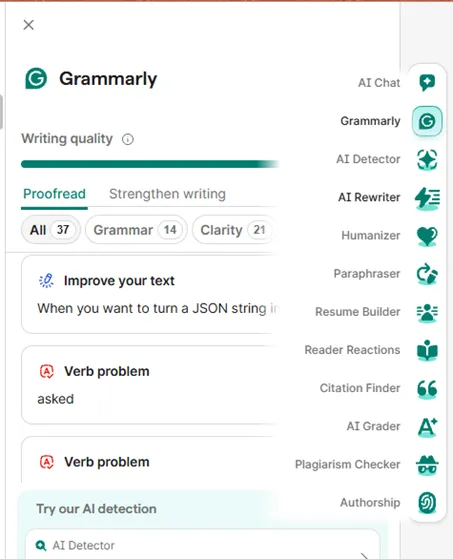Select the active Grammarly sidebar icon

[x=427, y=121]
